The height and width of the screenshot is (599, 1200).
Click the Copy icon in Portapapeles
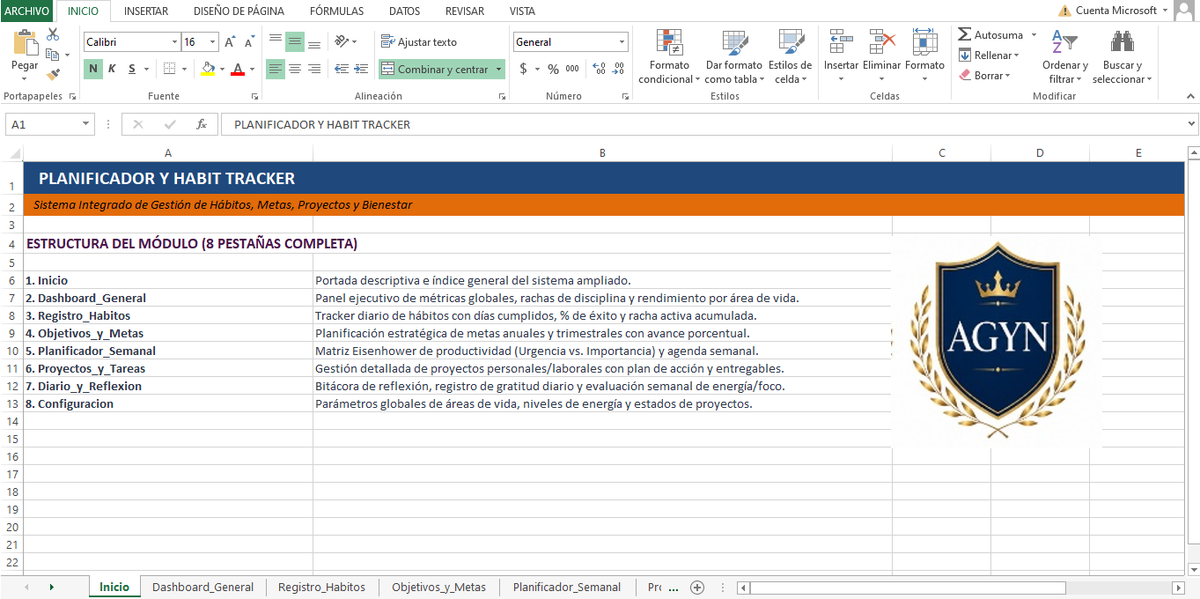[x=52, y=55]
